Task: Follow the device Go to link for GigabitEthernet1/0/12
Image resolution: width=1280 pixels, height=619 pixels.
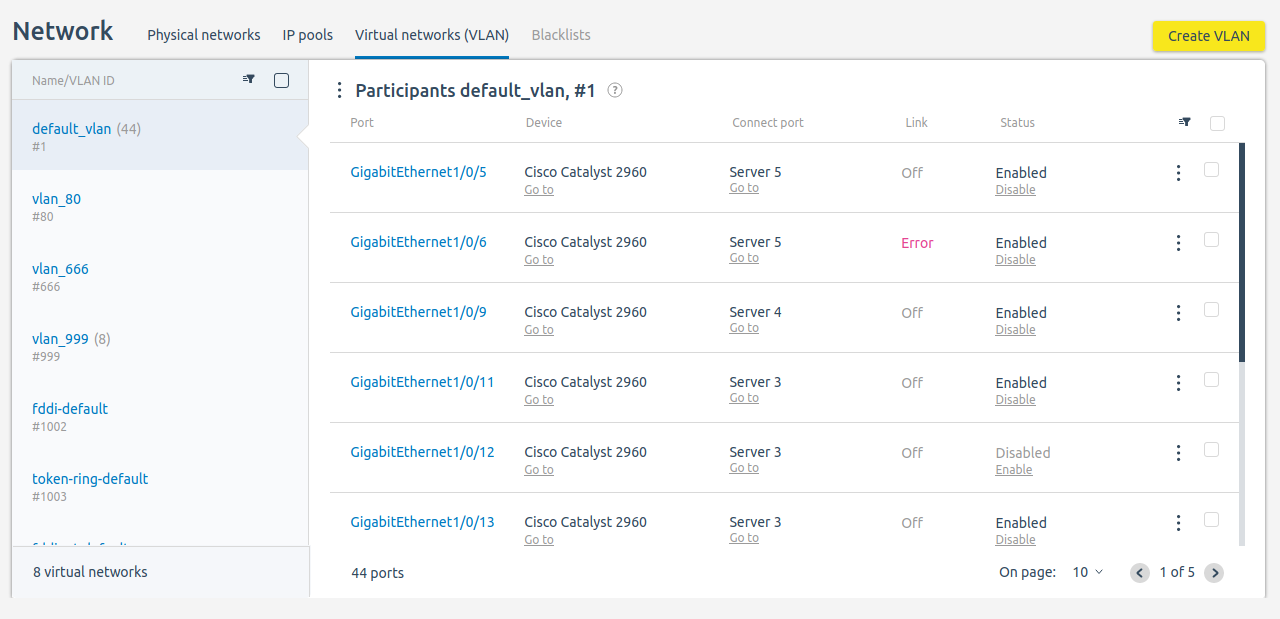Action: click(539, 470)
